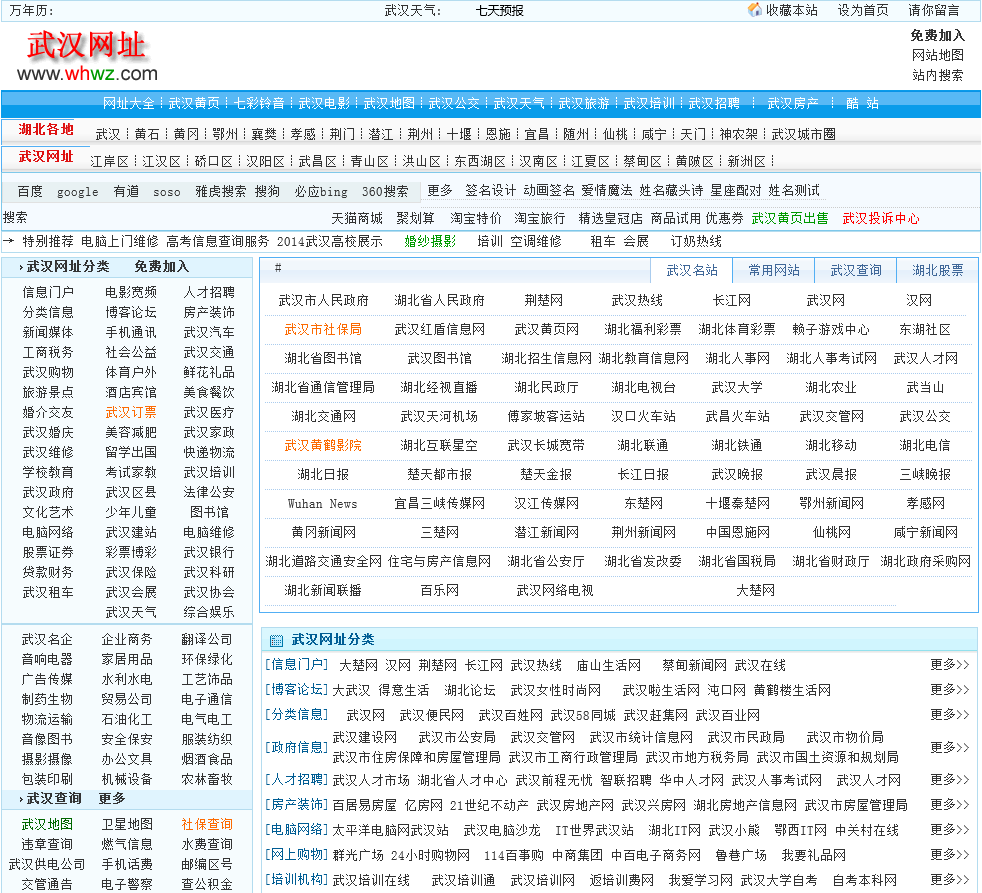The height and width of the screenshot is (893, 982).
Task: Choose the 必应bing search link
Action: point(321,192)
